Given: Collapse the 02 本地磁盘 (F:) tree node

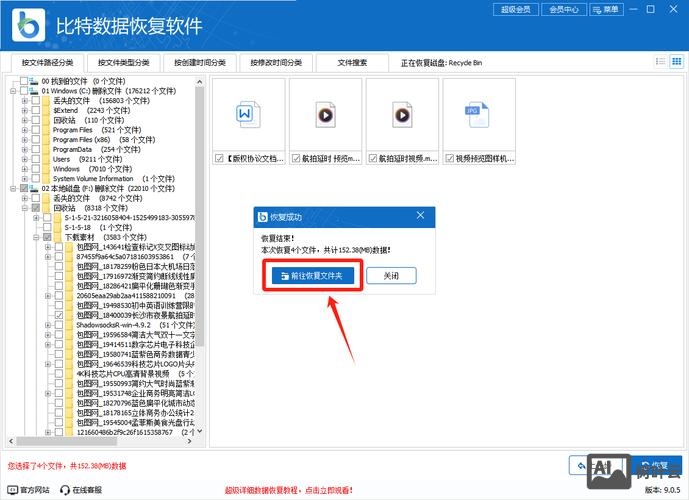Looking at the screenshot, I should (x=13, y=188).
